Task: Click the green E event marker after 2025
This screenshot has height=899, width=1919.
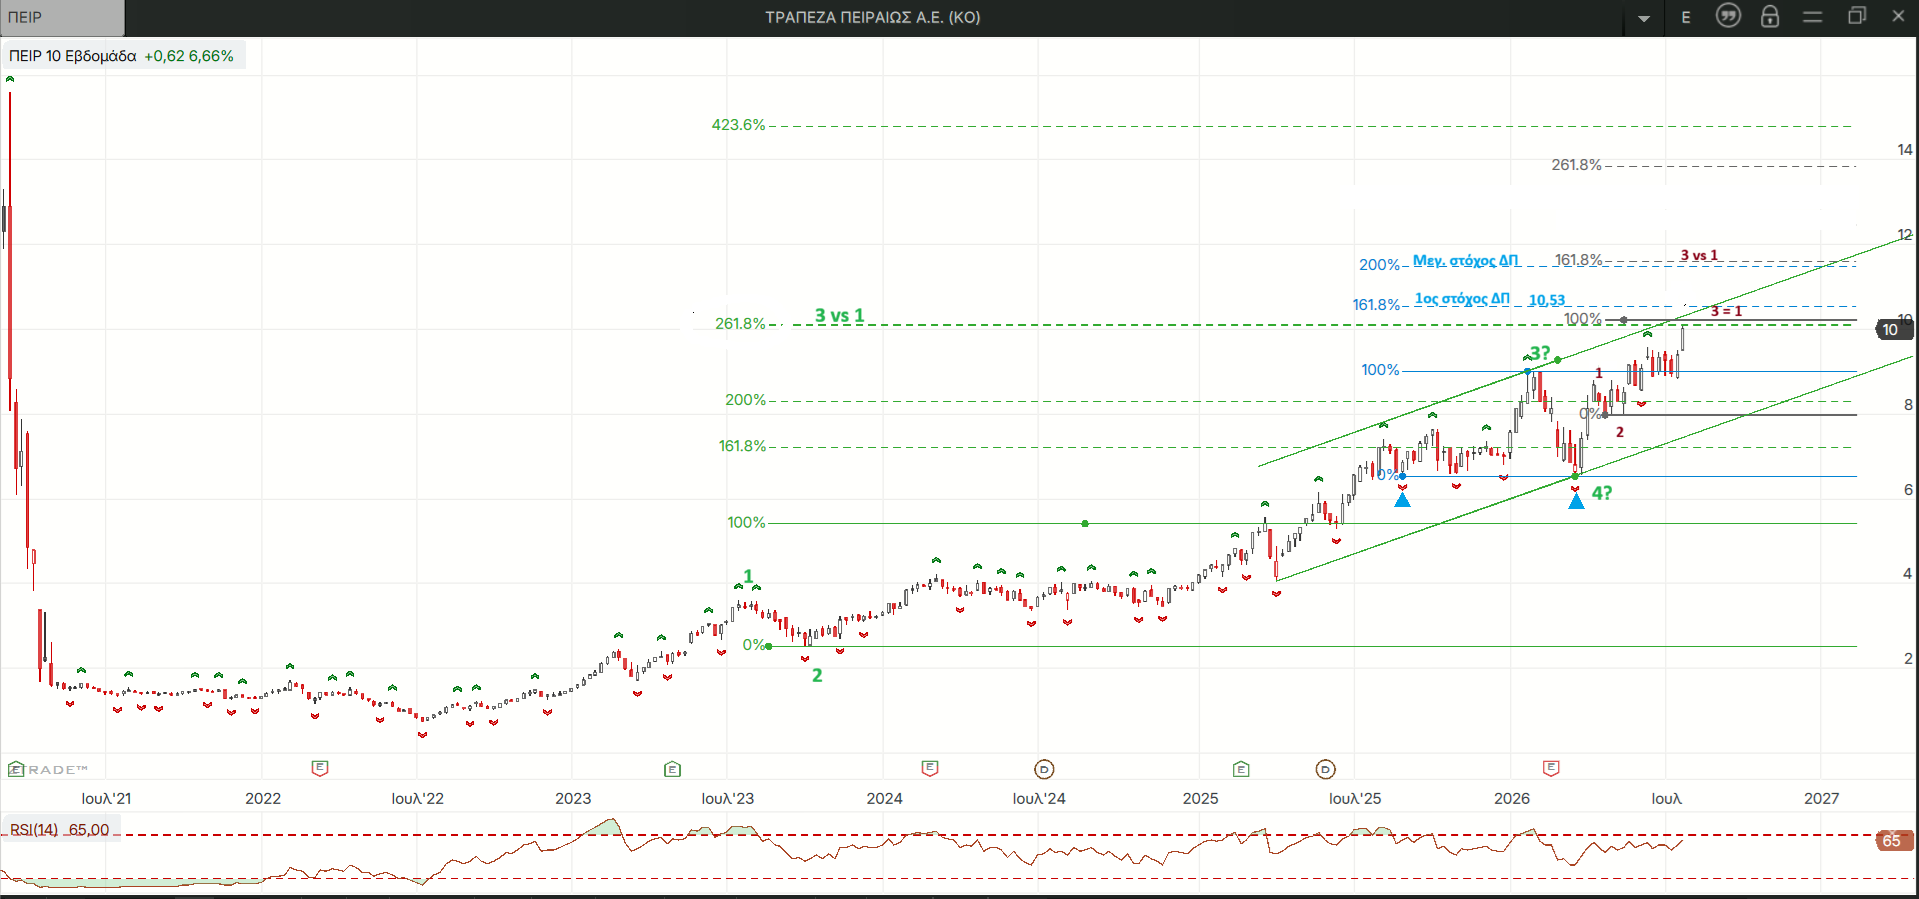Action: pos(1241,769)
